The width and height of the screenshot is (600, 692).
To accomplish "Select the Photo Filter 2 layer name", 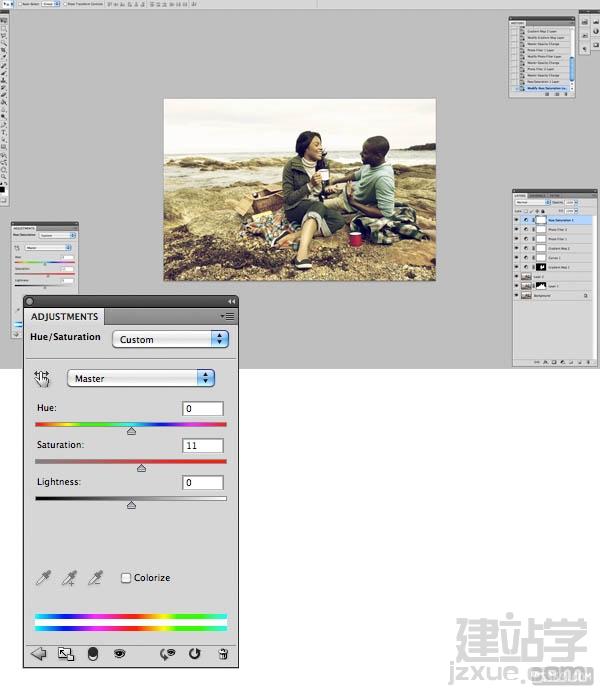I will 557,229.
